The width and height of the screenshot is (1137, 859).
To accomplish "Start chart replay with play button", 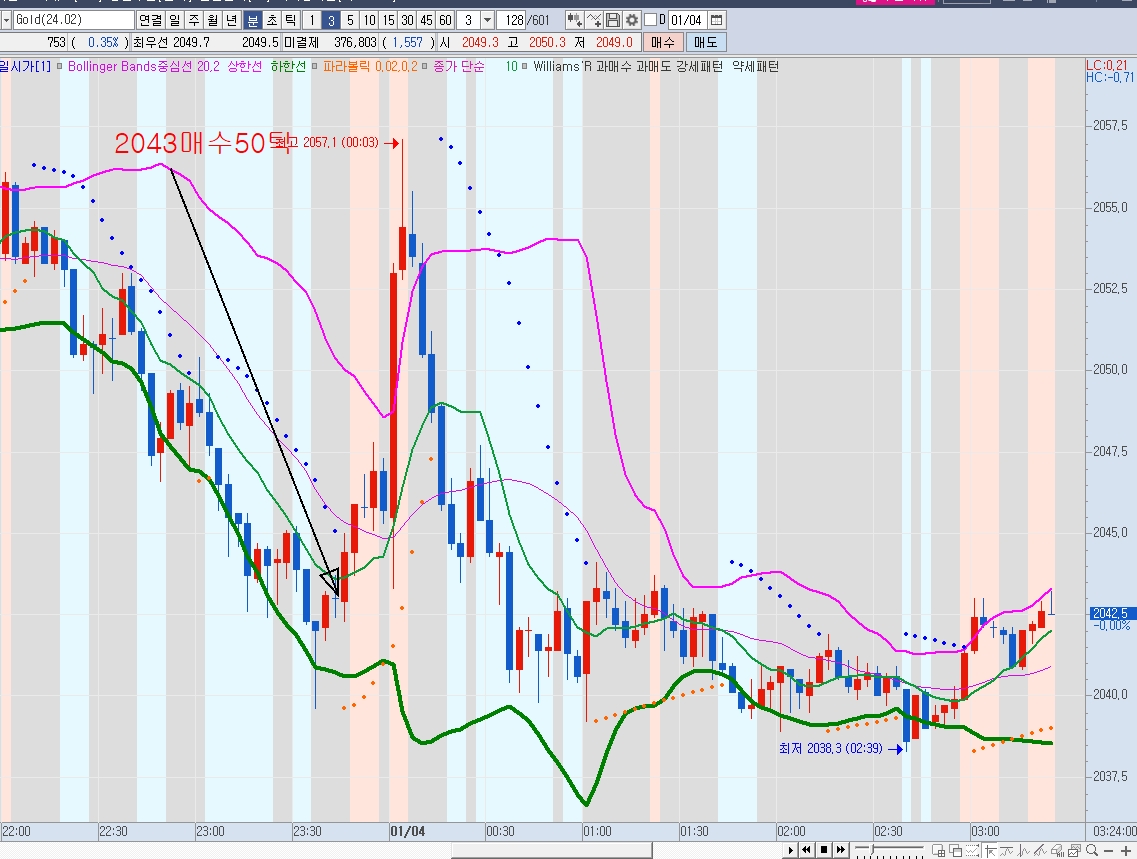I will [x=790, y=850].
